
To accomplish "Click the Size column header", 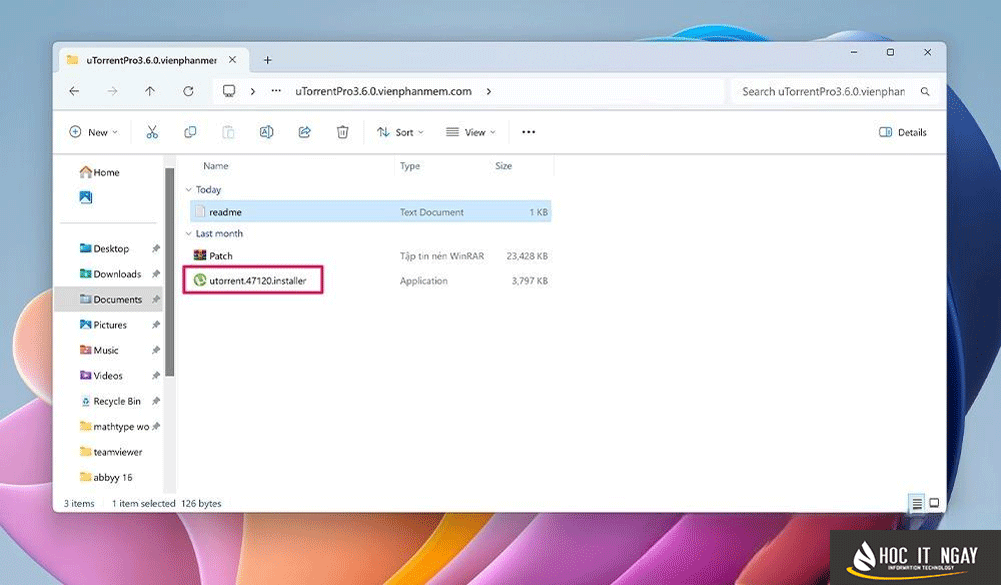I will (504, 165).
